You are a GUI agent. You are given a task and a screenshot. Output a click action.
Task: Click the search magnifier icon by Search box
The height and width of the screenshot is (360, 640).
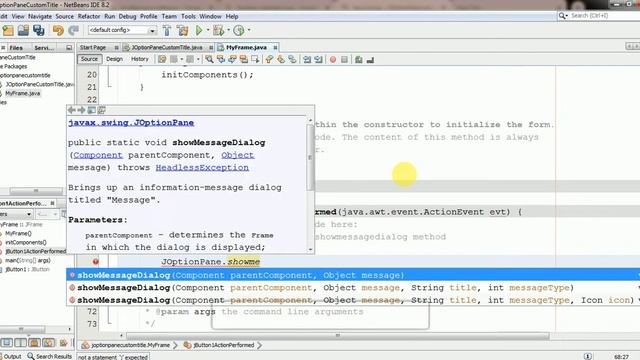click(x=563, y=16)
